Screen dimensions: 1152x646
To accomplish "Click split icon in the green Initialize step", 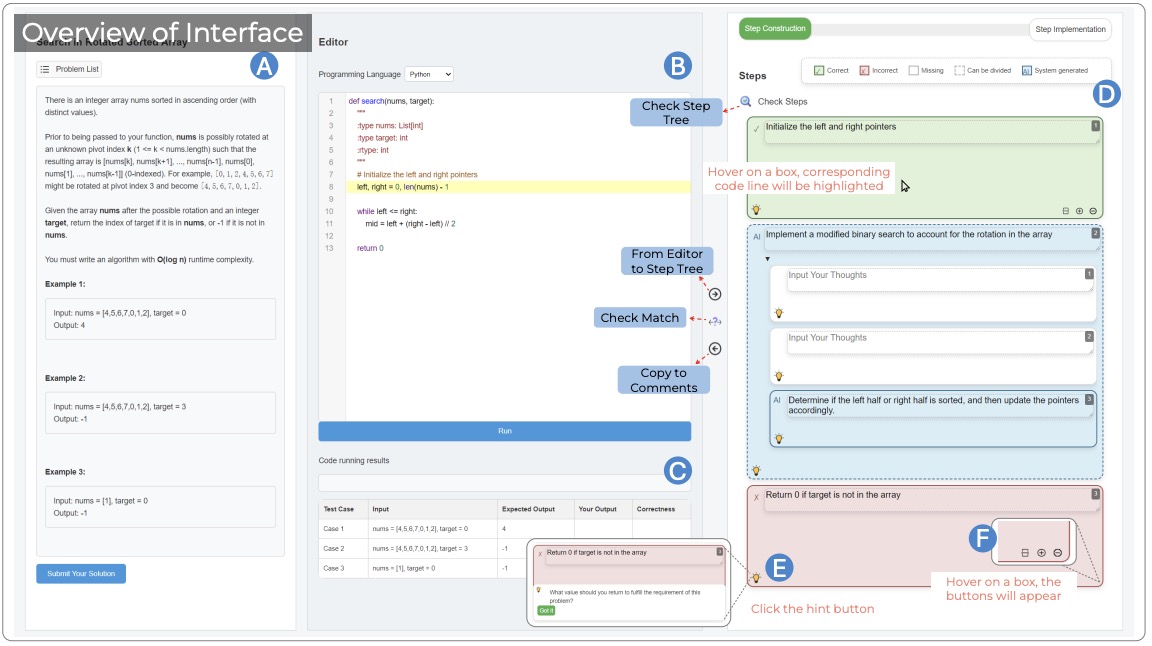I will click(x=1066, y=211).
